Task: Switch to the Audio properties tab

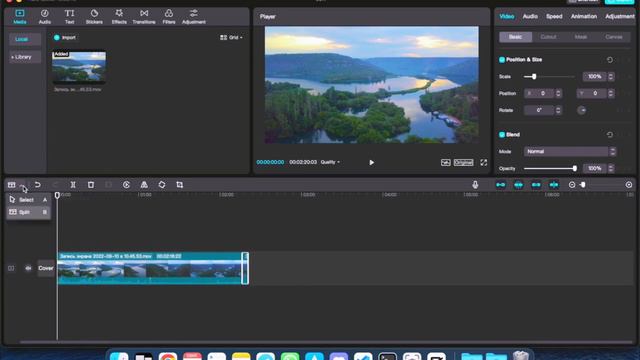Action: (x=530, y=16)
